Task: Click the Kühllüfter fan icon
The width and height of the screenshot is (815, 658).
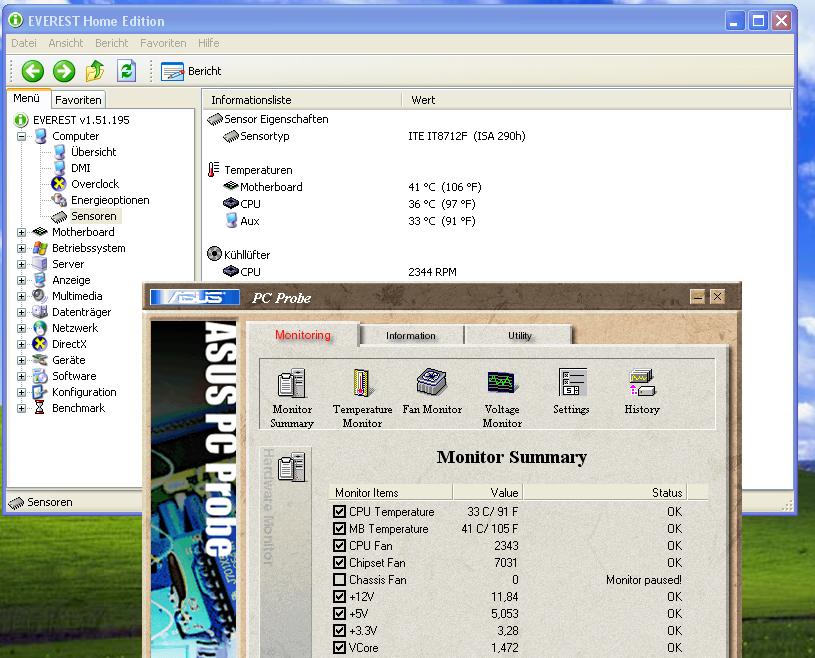Action: (214, 254)
